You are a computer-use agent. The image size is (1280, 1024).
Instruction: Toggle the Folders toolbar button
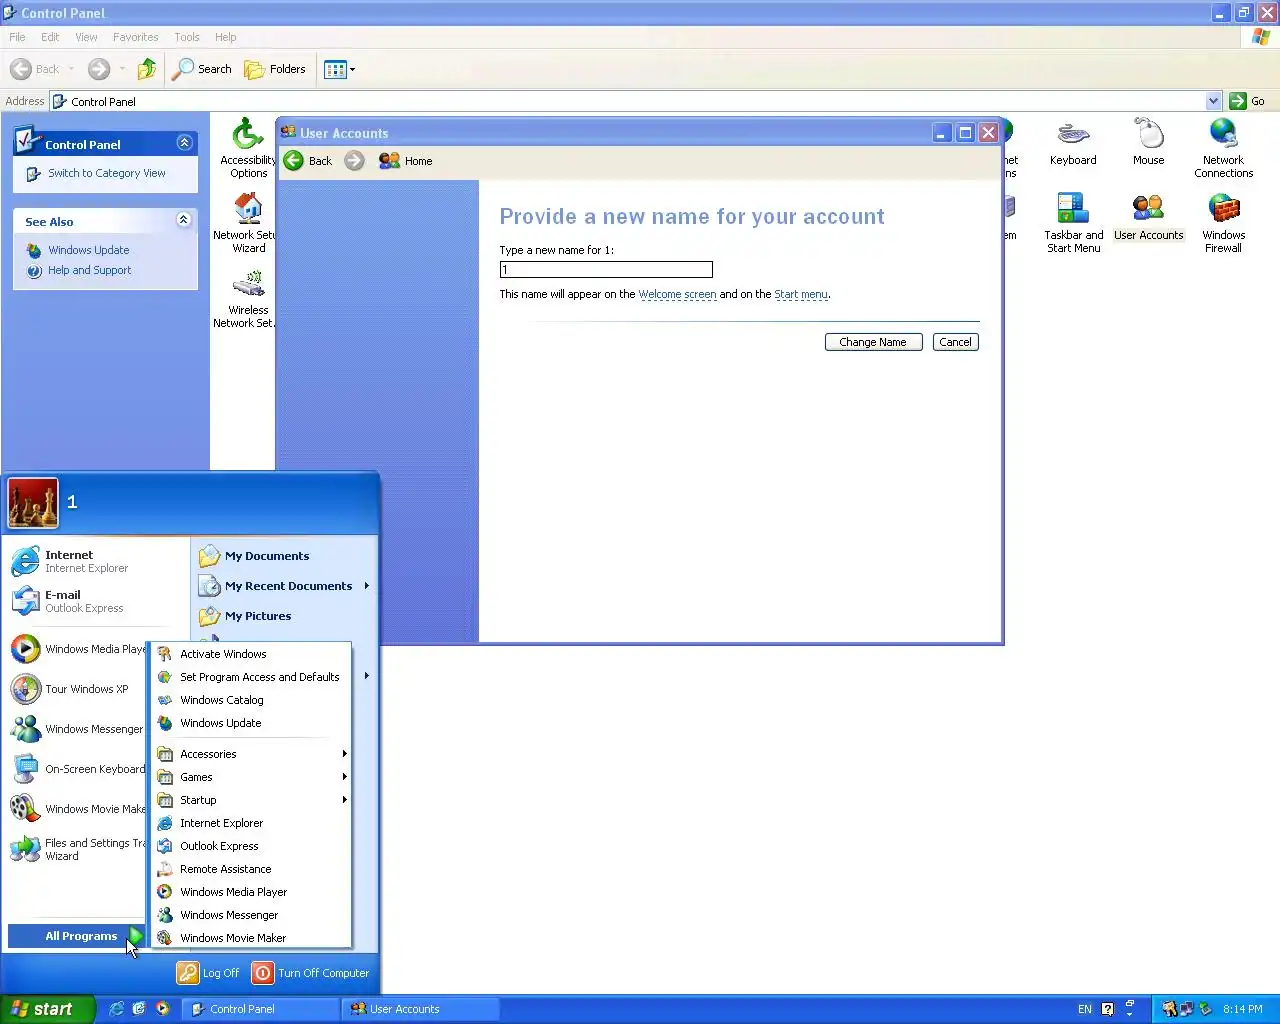click(275, 69)
